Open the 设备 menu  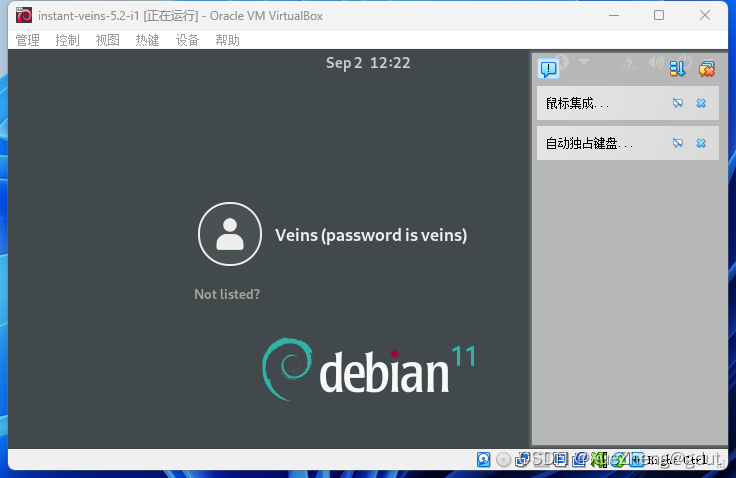[x=187, y=40]
